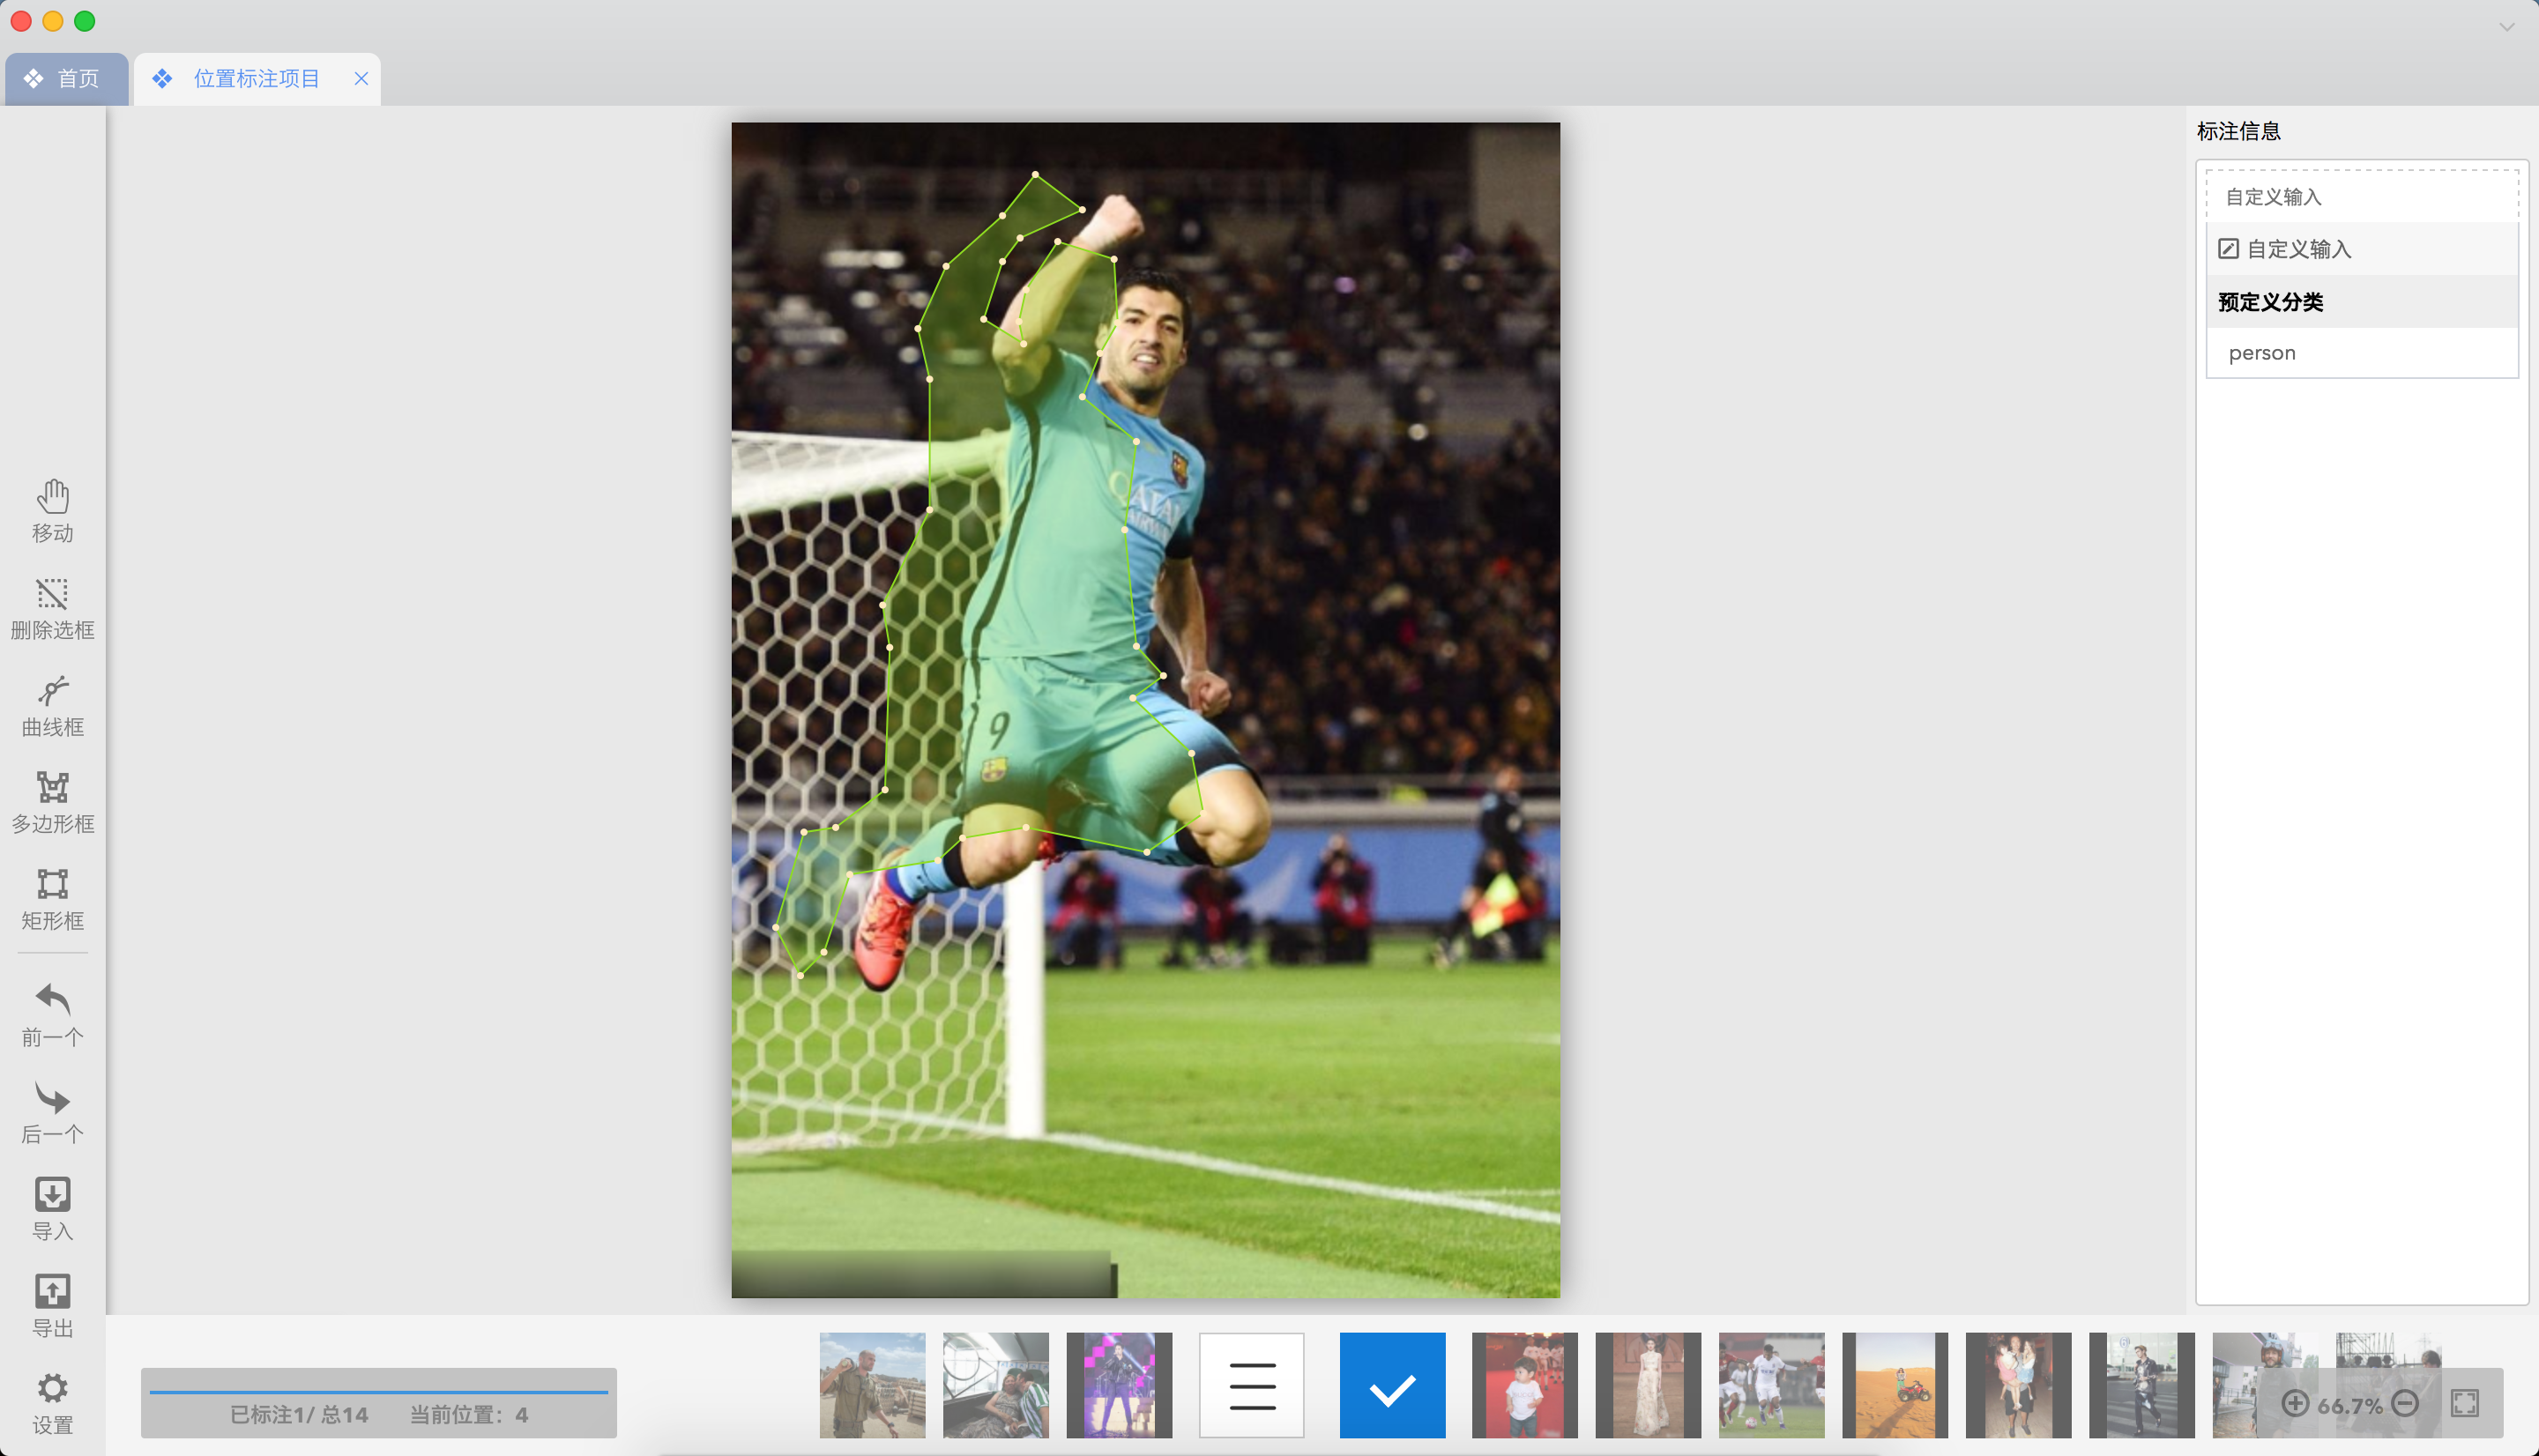Open the person carrying child thumbnail
Screen dimensions: 2539x1456
click(x=2018, y=1385)
